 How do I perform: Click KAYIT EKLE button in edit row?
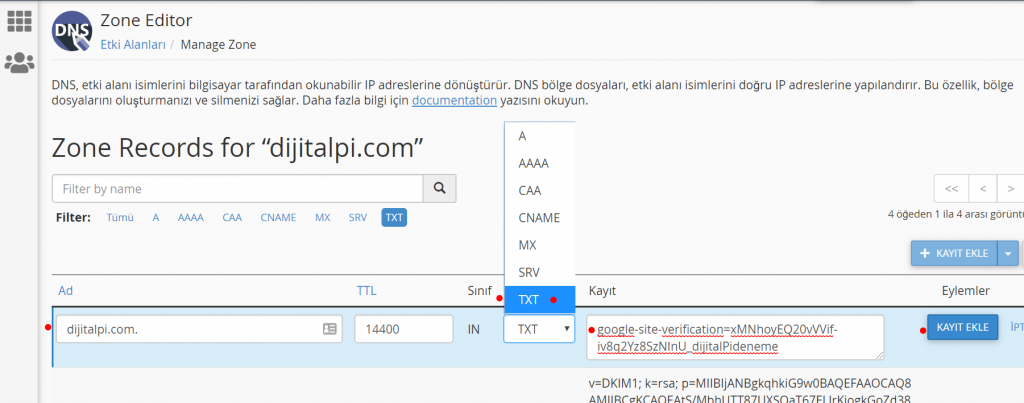(x=963, y=327)
